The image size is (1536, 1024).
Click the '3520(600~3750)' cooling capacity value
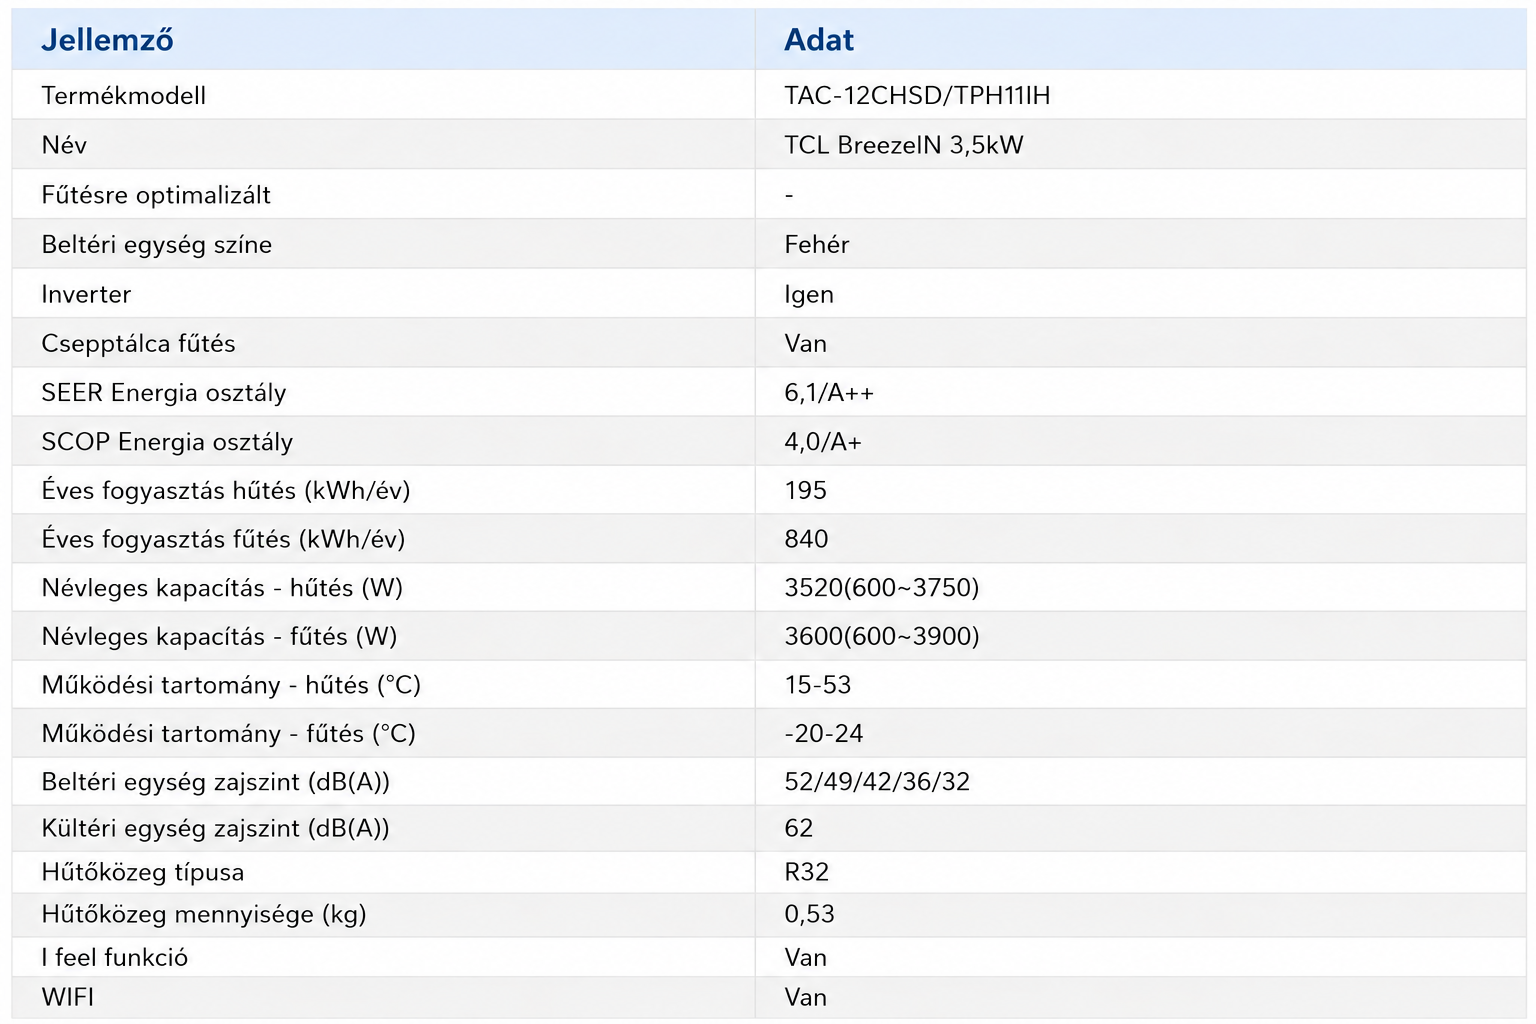[x=882, y=588]
